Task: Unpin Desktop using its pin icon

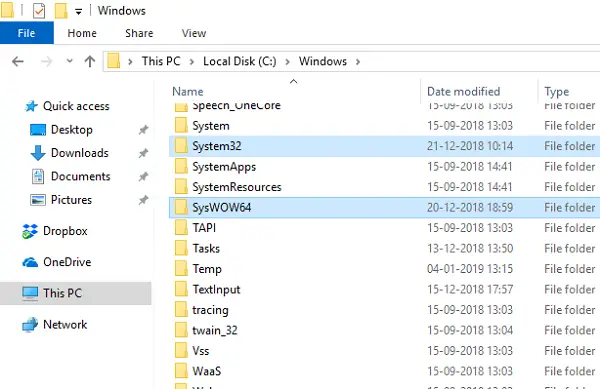Action: (x=143, y=130)
